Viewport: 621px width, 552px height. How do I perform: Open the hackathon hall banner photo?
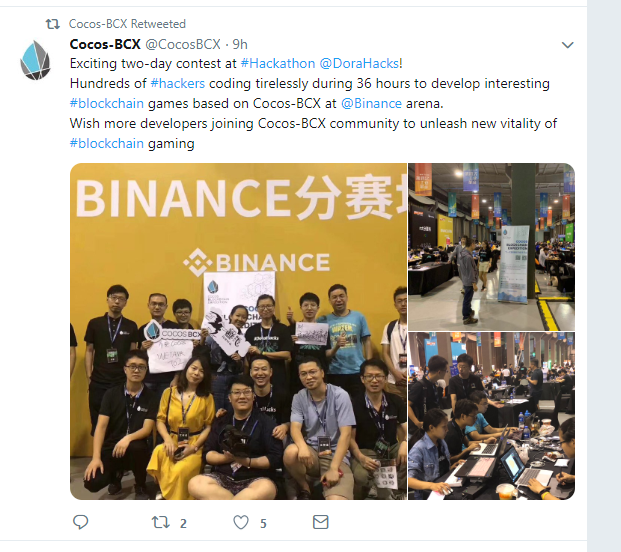[x=491, y=247]
